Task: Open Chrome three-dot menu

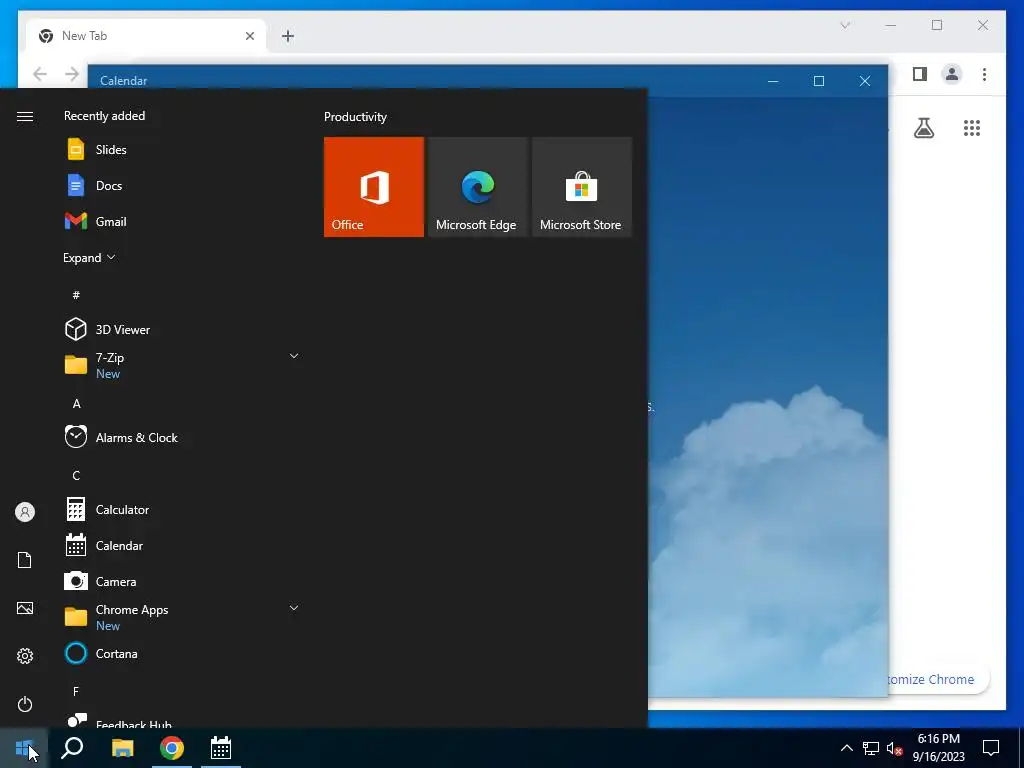Action: coord(984,74)
